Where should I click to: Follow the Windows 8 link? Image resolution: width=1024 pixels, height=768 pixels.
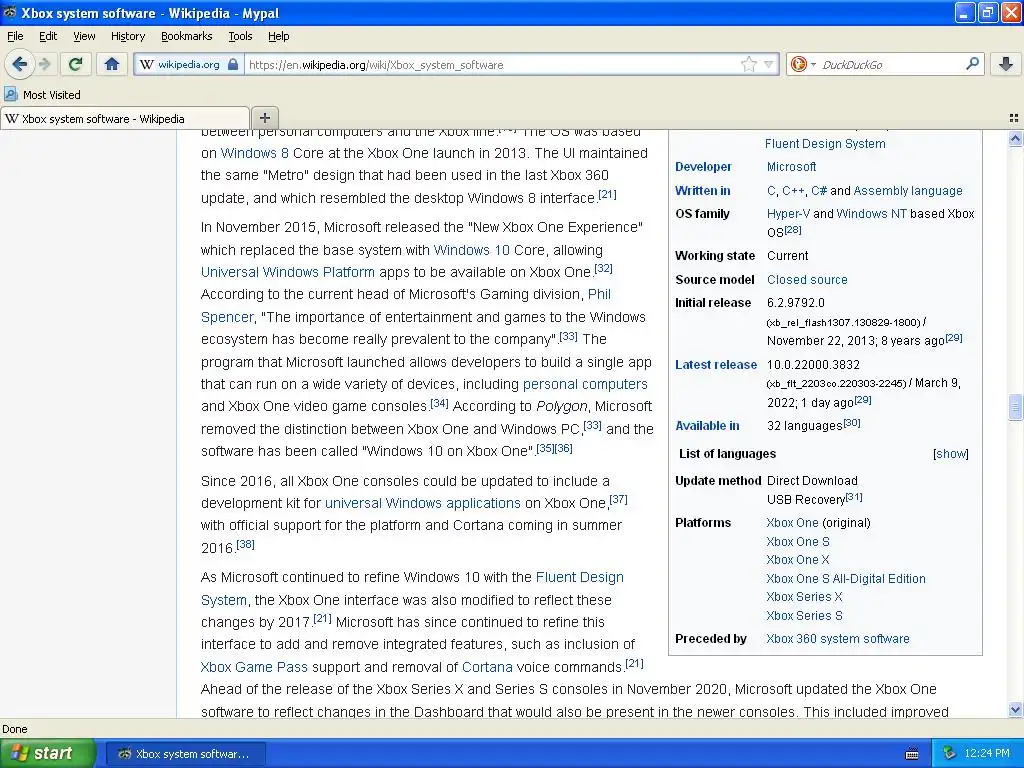click(255, 153)
